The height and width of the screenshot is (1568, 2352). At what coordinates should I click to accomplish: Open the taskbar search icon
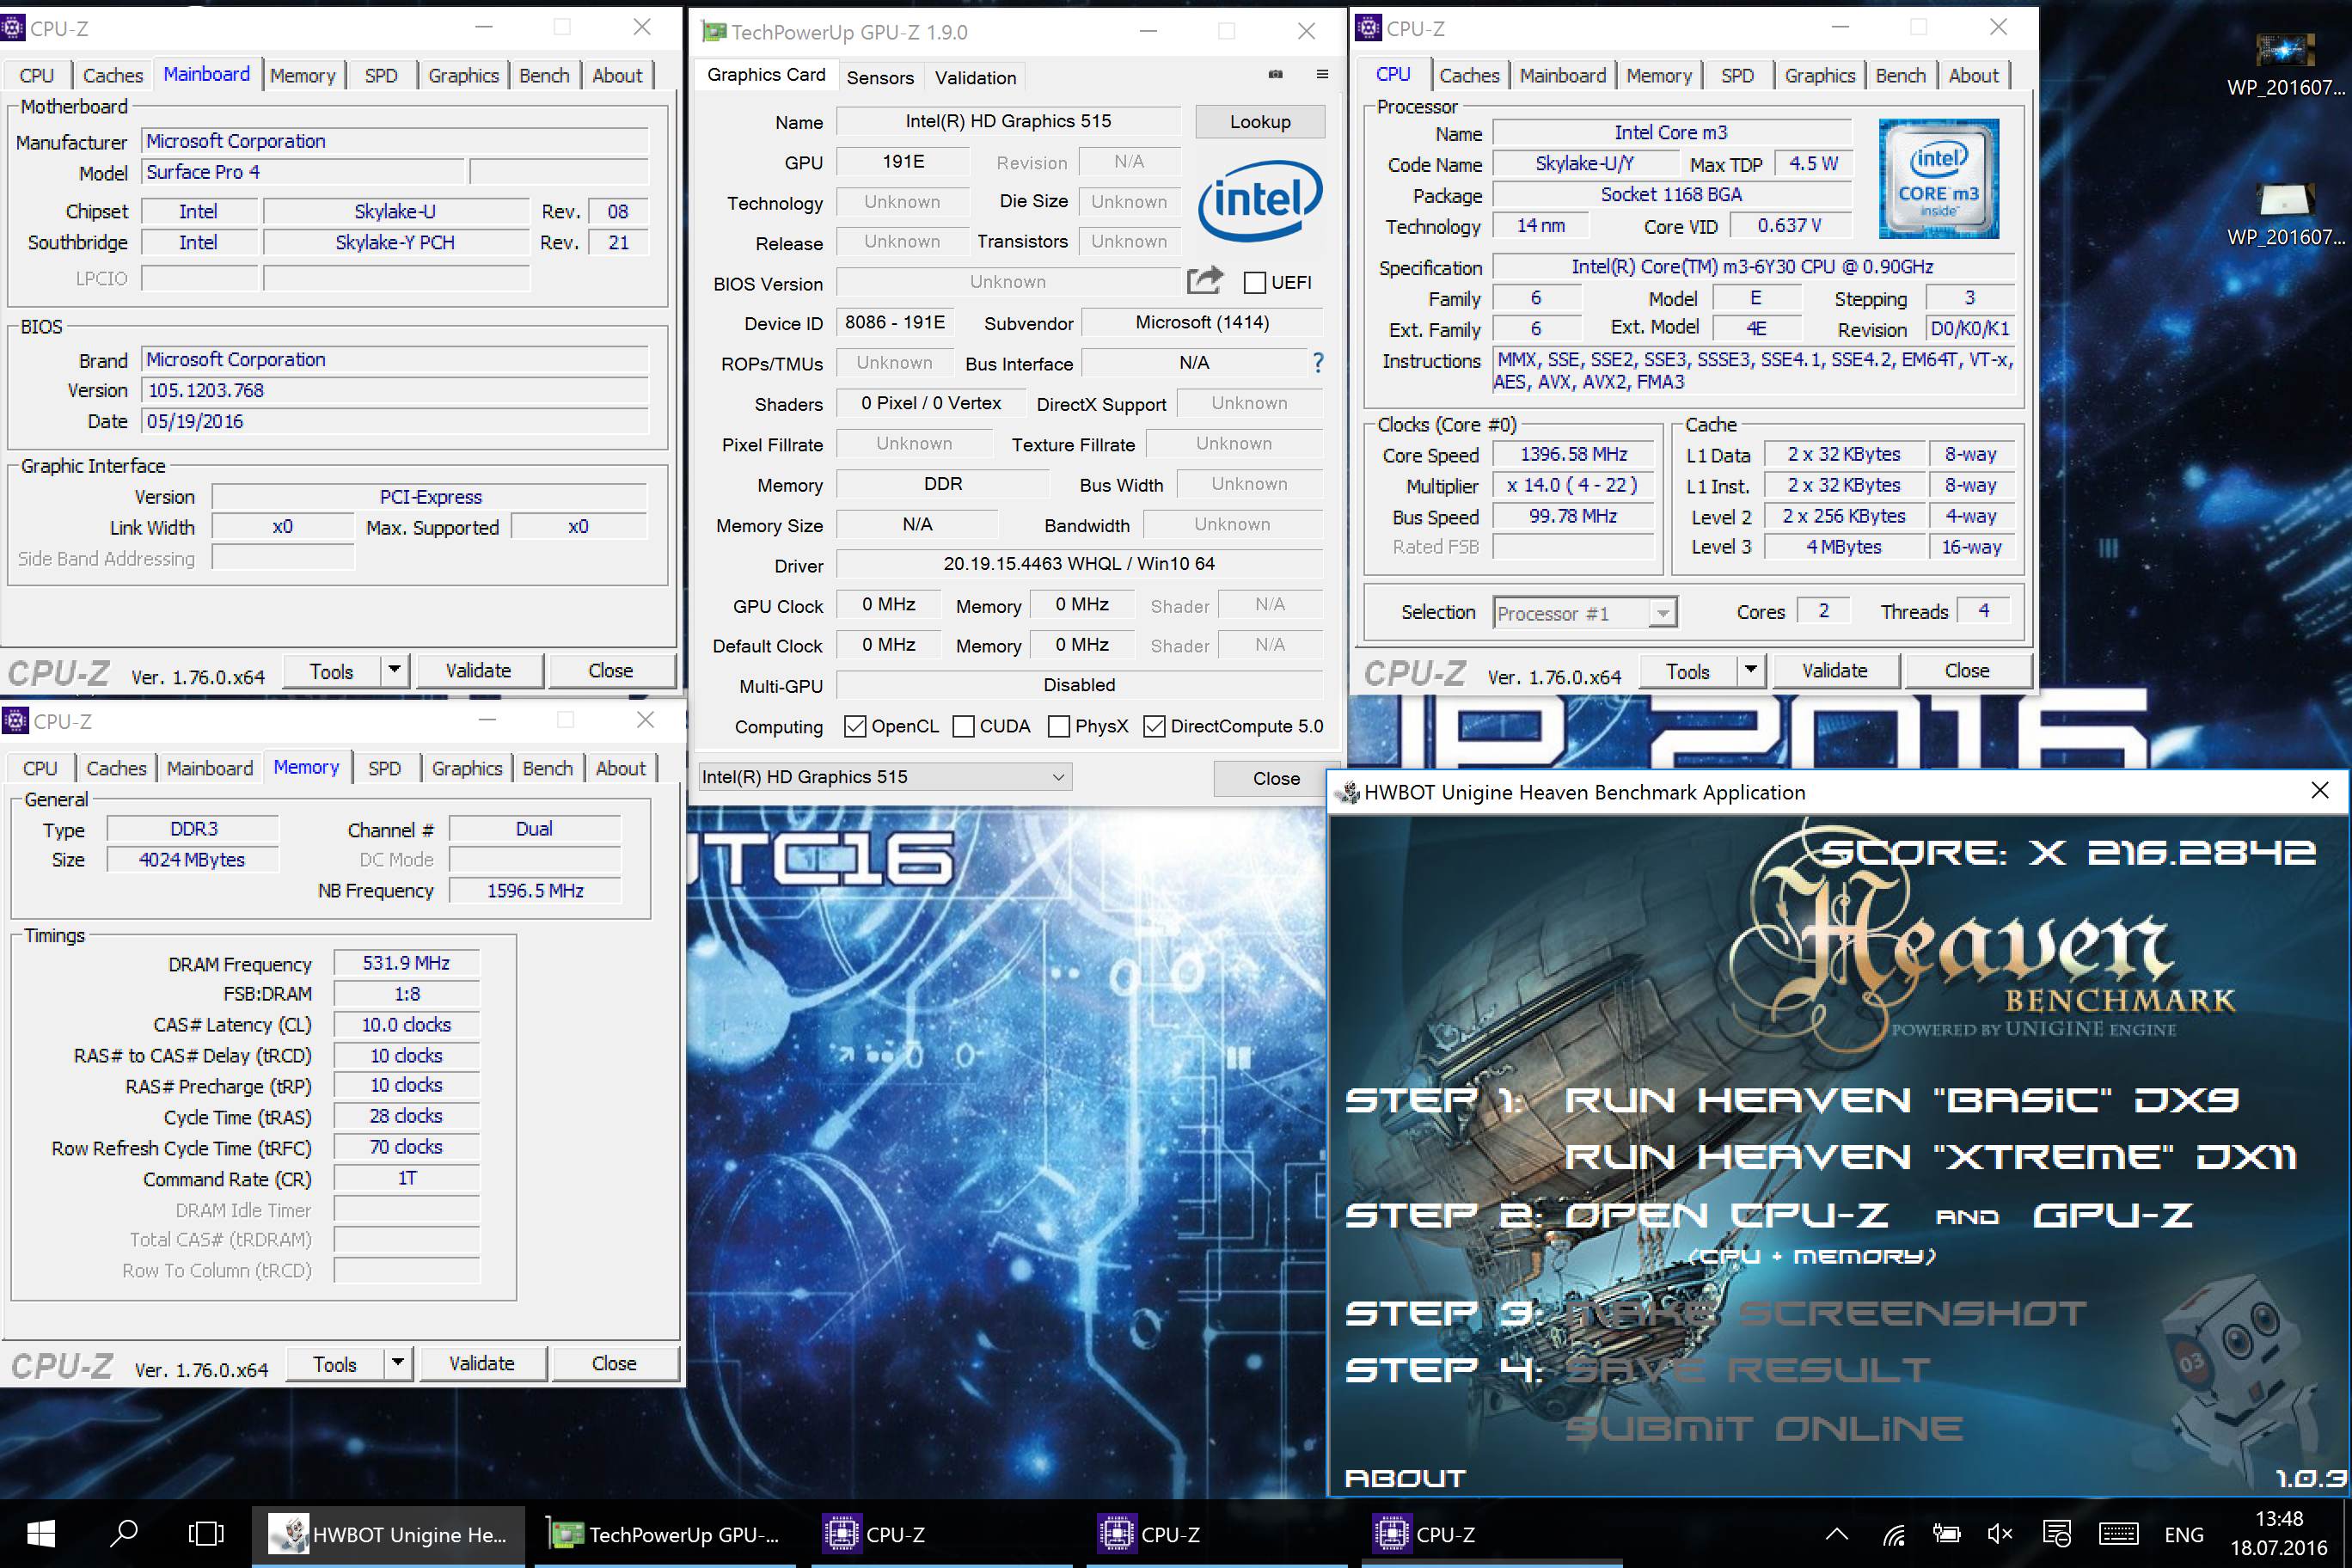(124, 1534)
